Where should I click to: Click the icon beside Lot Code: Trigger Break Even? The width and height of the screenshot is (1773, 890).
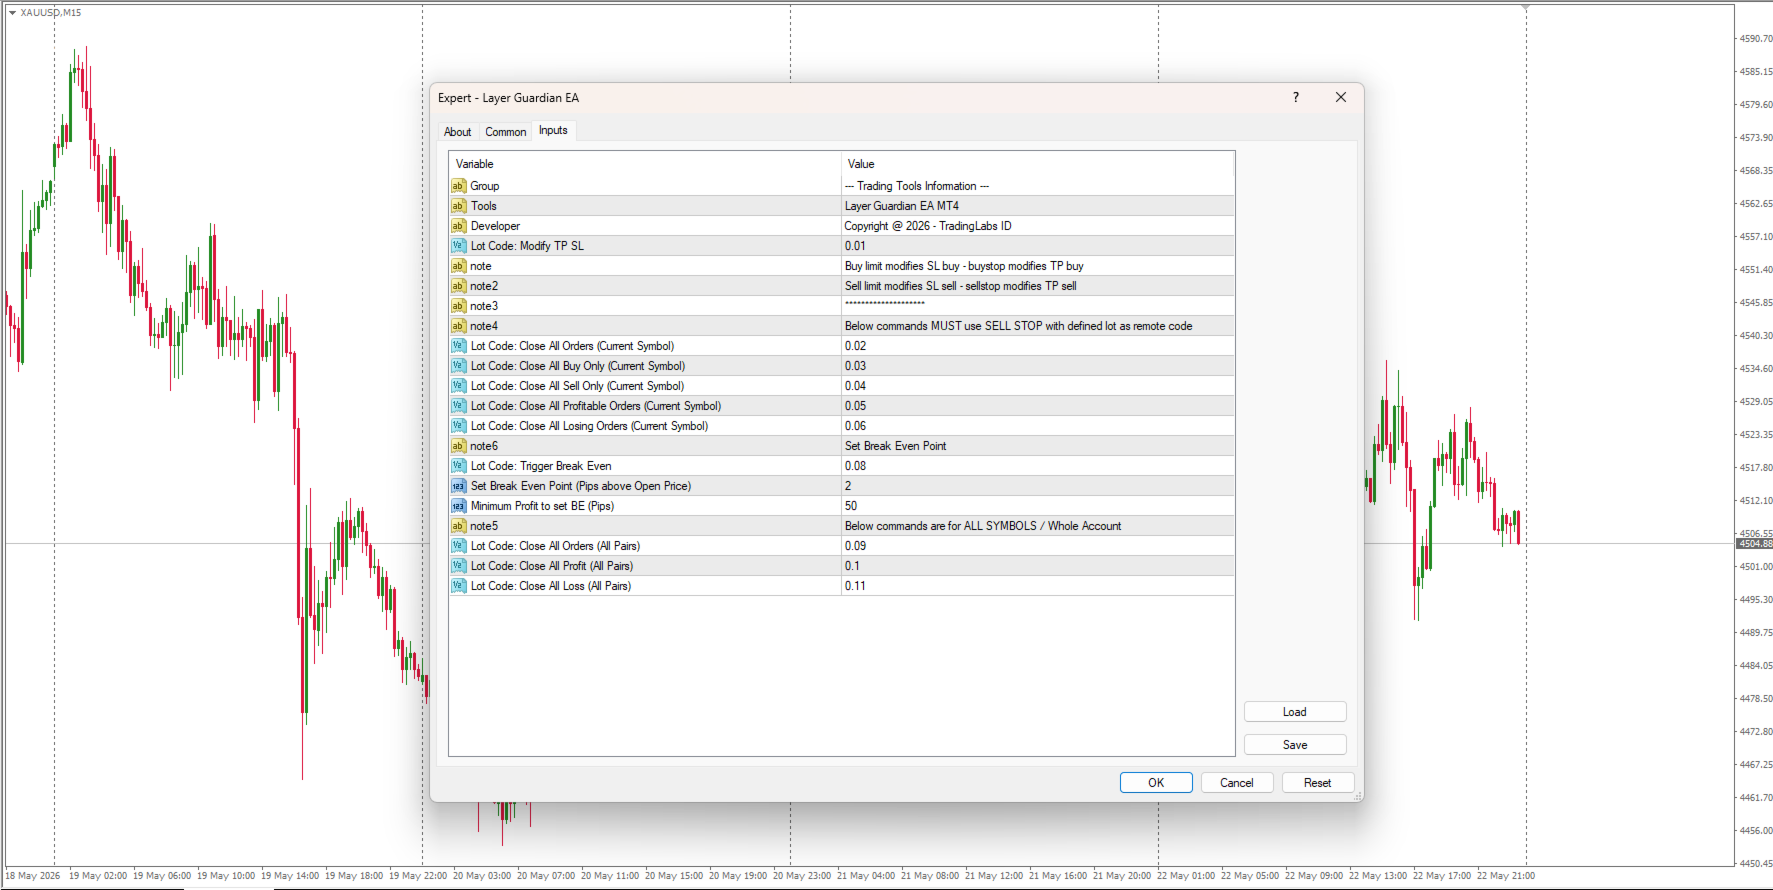[x=458, y=466]
